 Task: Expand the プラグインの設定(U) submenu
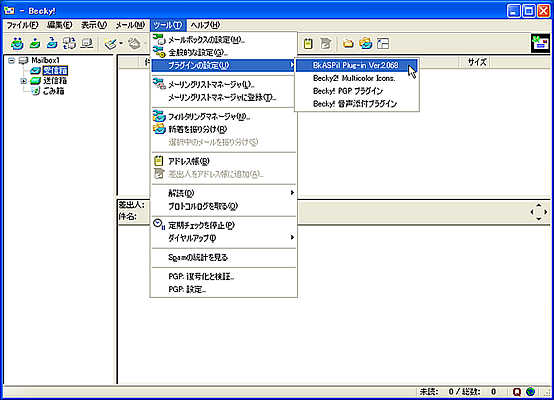click(x=223, y=65)
